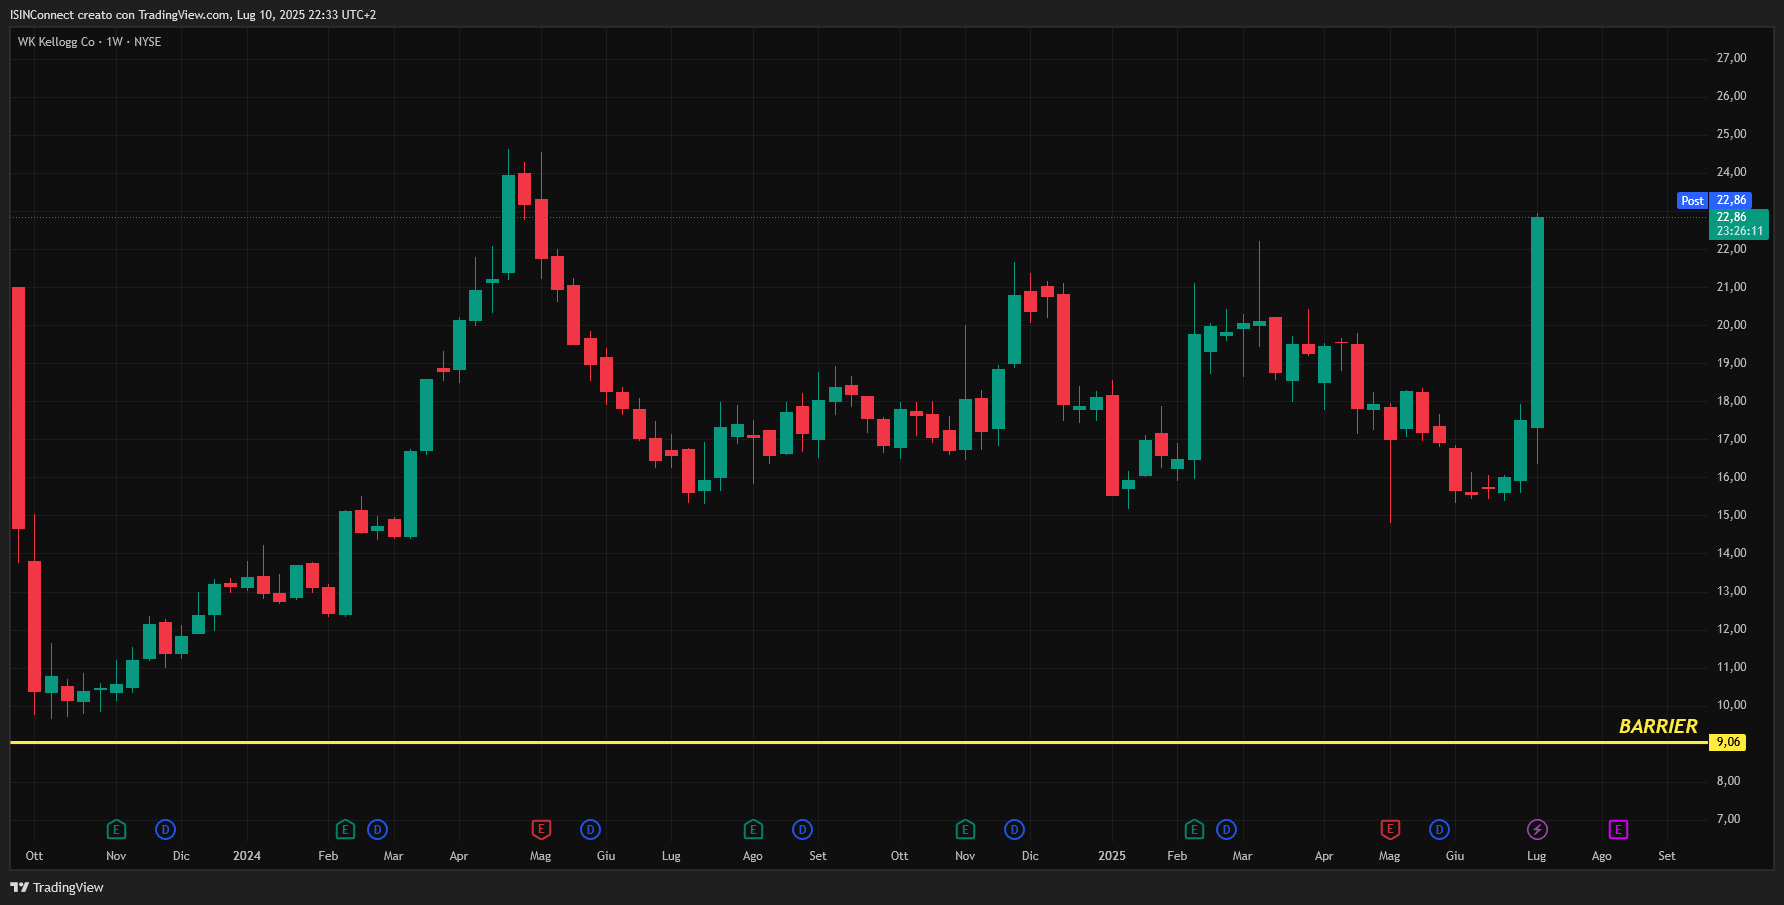Click the earnings marker for November 2024

(965, 829)
